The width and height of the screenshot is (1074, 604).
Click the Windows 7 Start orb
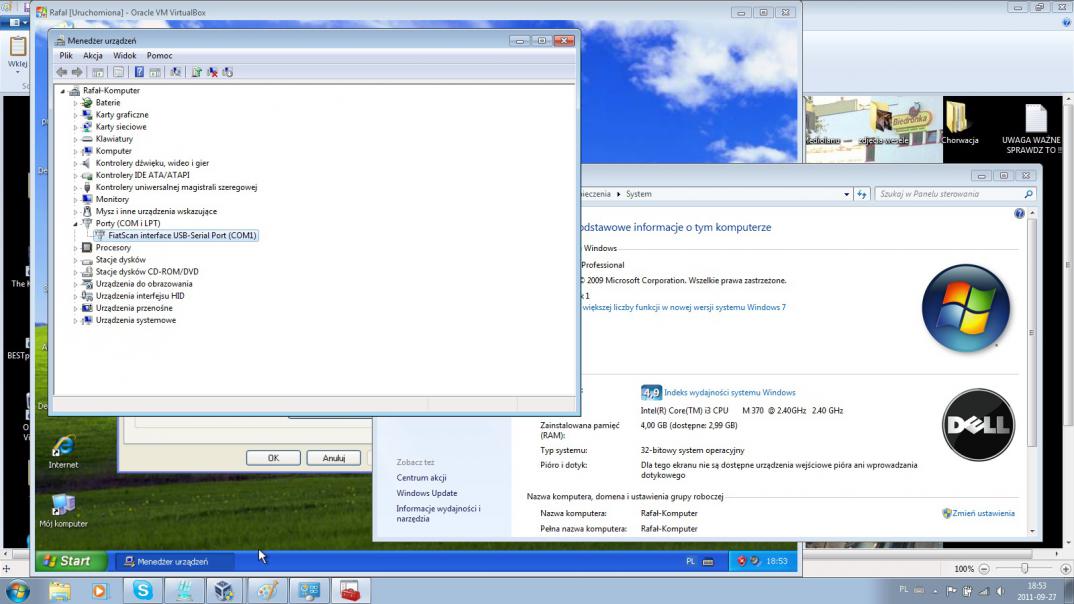18,590
